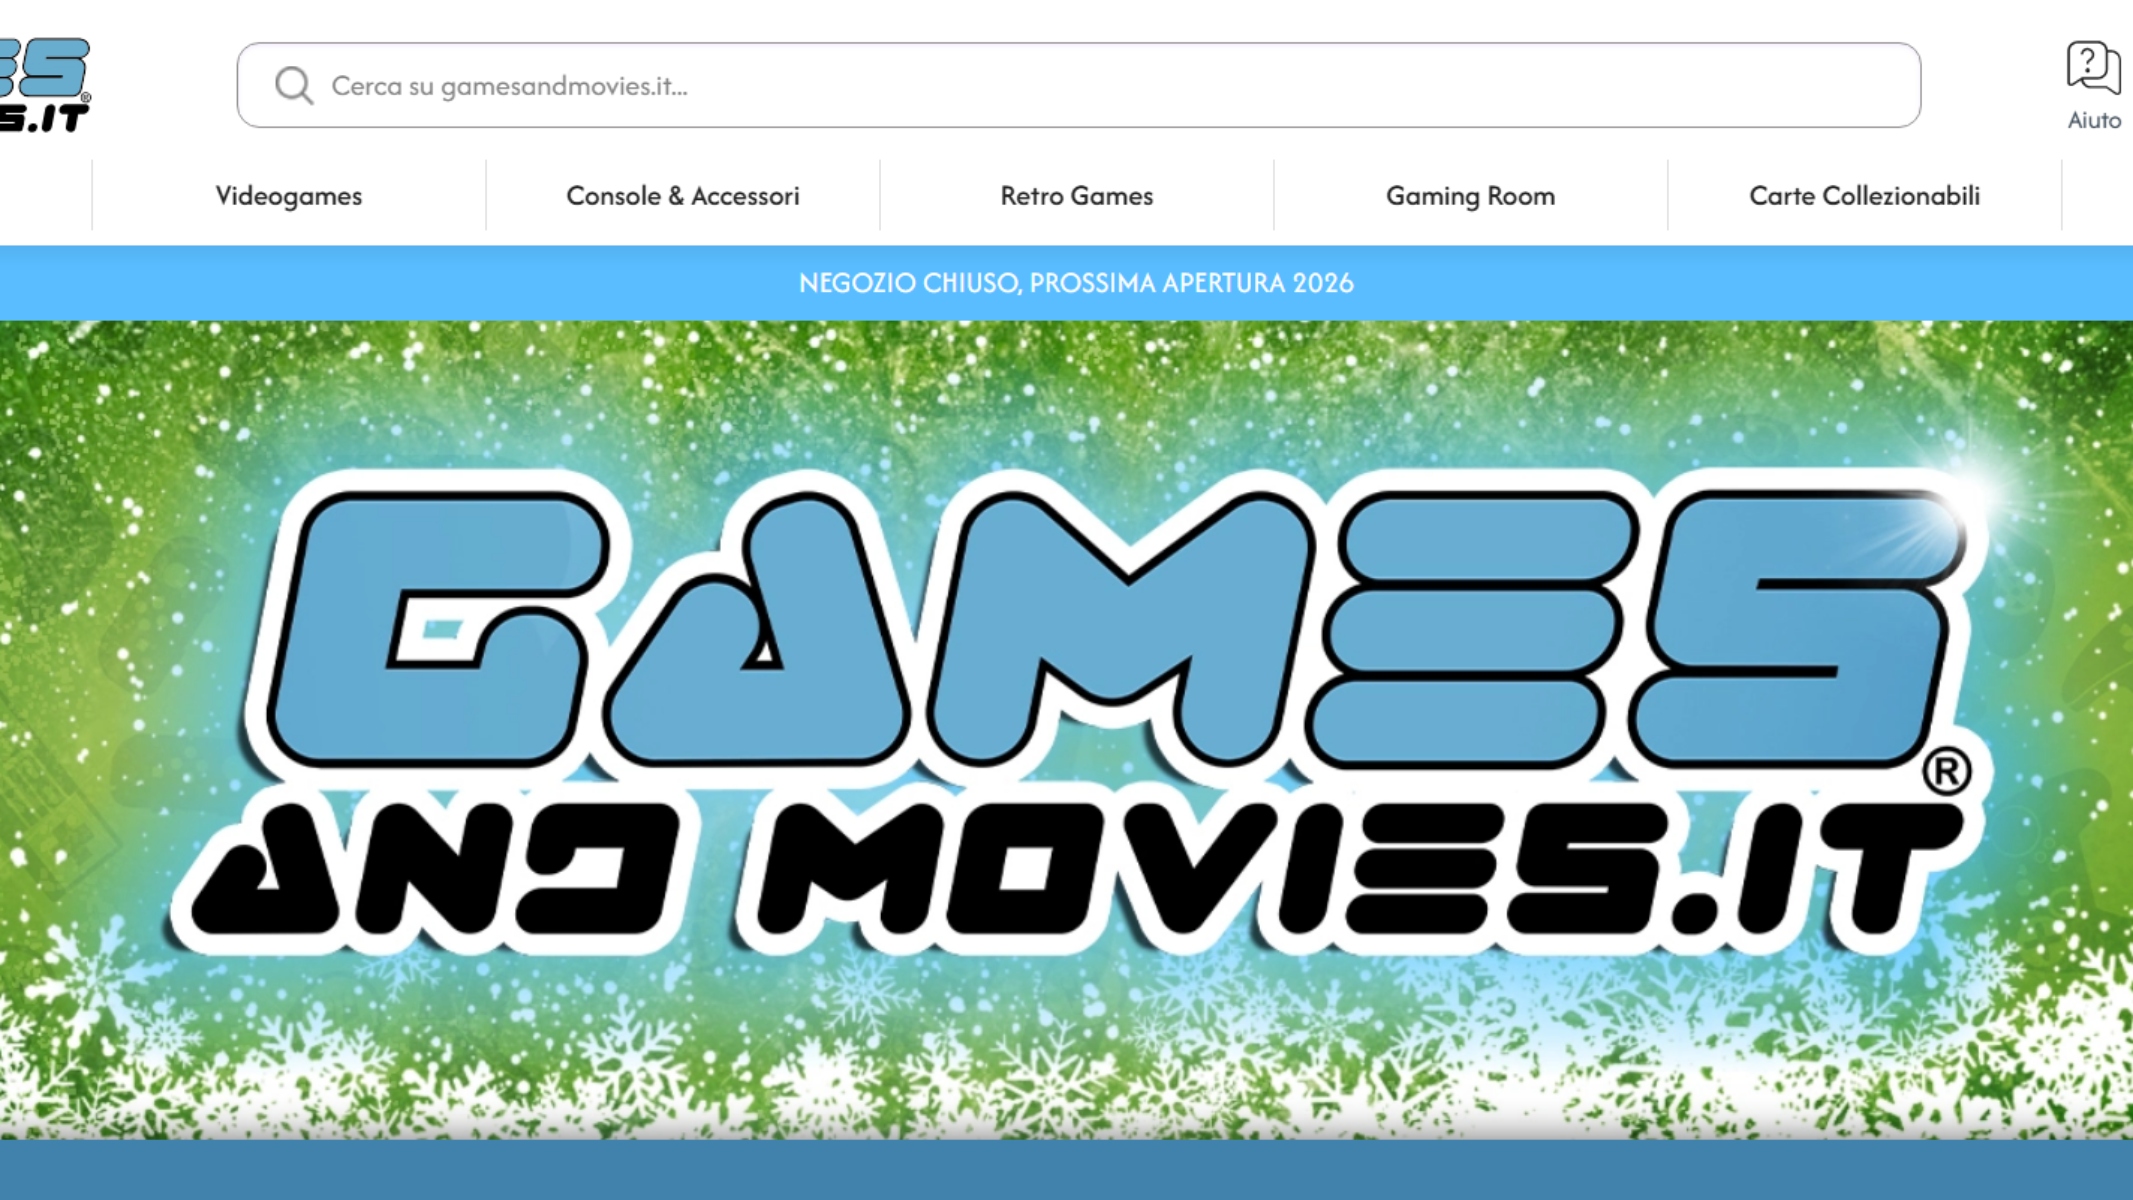
Task: Open the Retro Games menu
Action: (1077, 196)
